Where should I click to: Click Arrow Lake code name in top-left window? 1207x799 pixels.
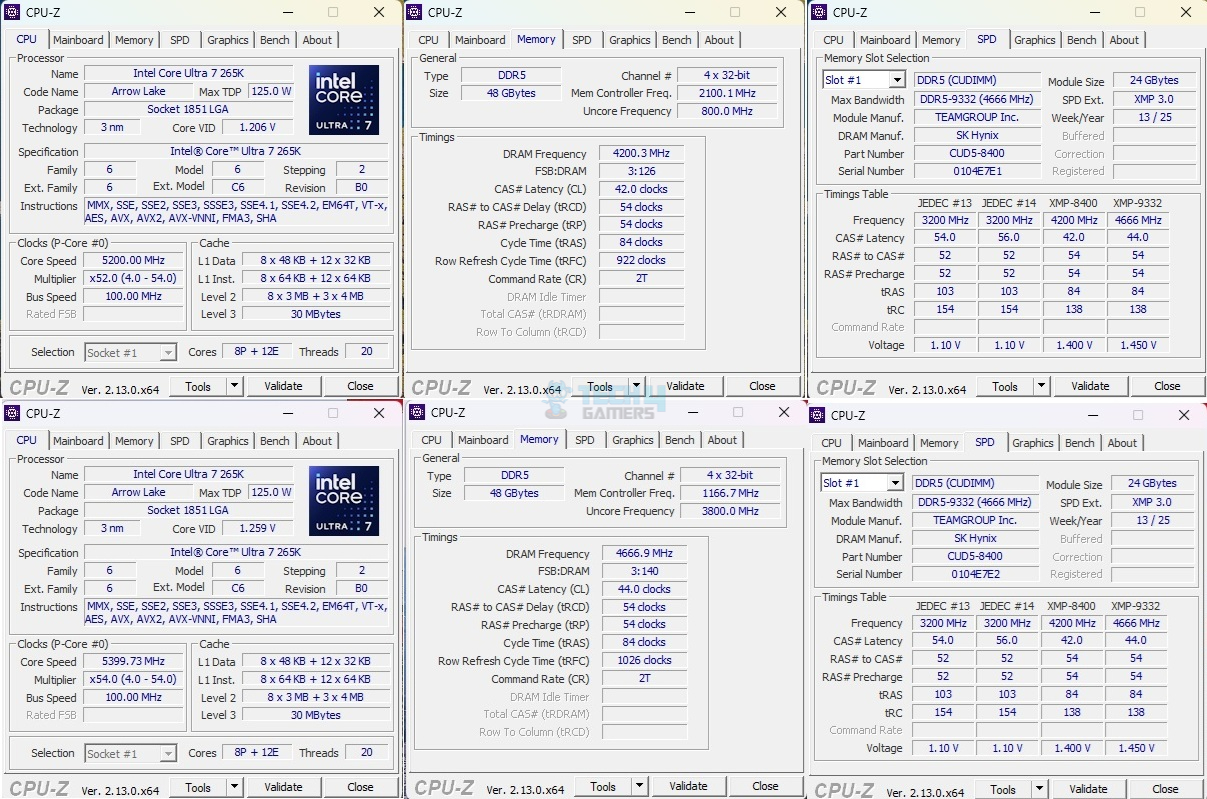(x=139, y=91)
